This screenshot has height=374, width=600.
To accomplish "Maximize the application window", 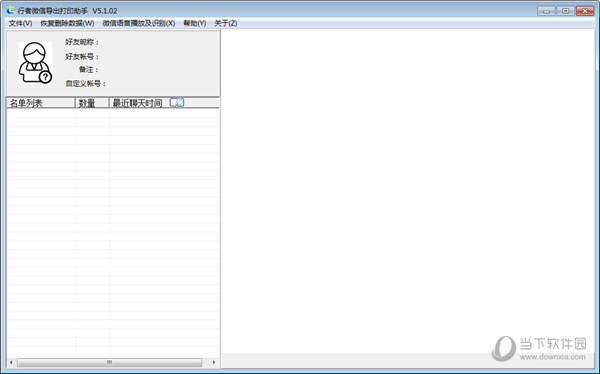I will 565,11.
